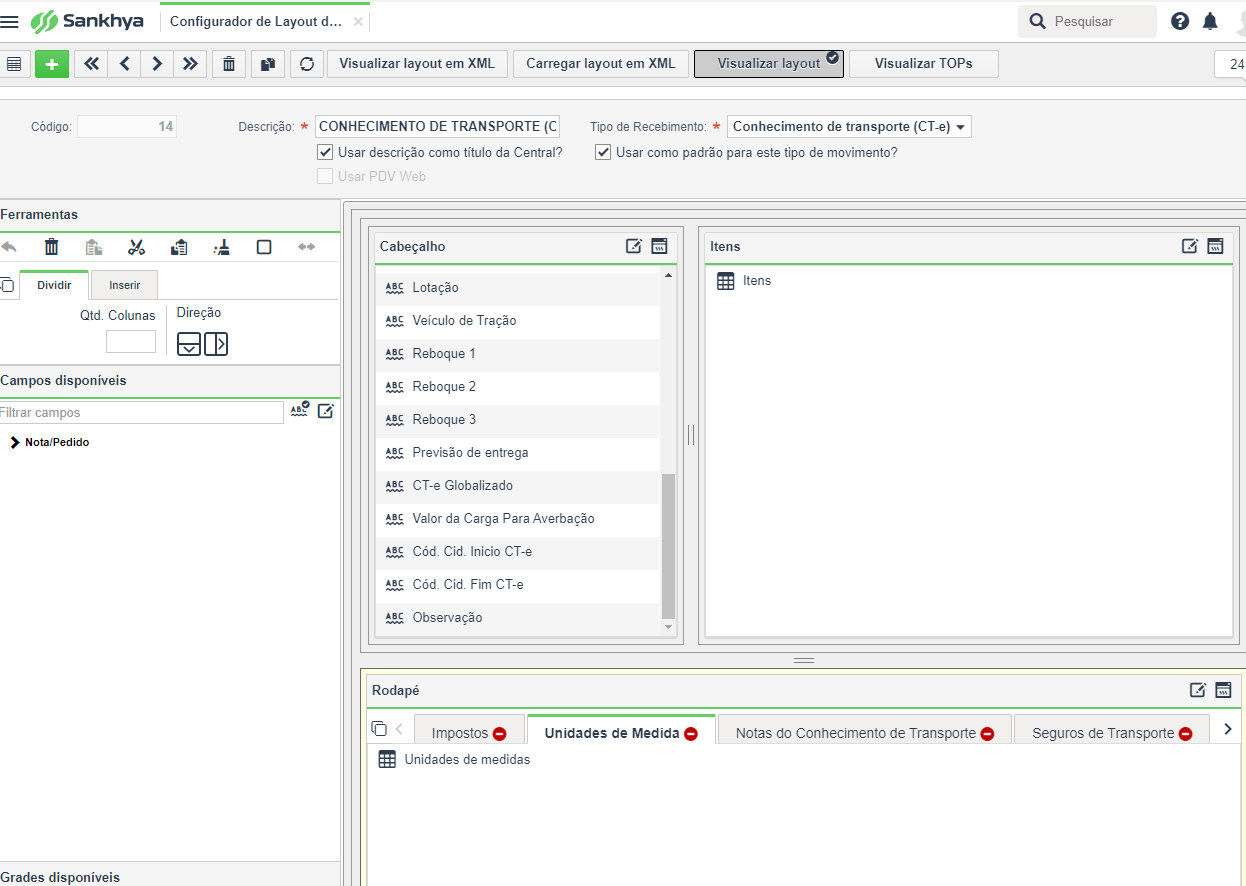The width and height of the screenshot is (1246, 886).
Task: Edit the Rodapé panel properties
Action: pos(1198,690)
